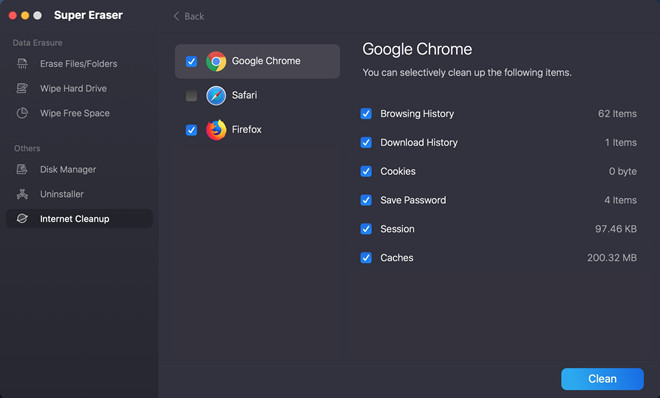Click the Internet Cleanup globe icon

point(22,219)
